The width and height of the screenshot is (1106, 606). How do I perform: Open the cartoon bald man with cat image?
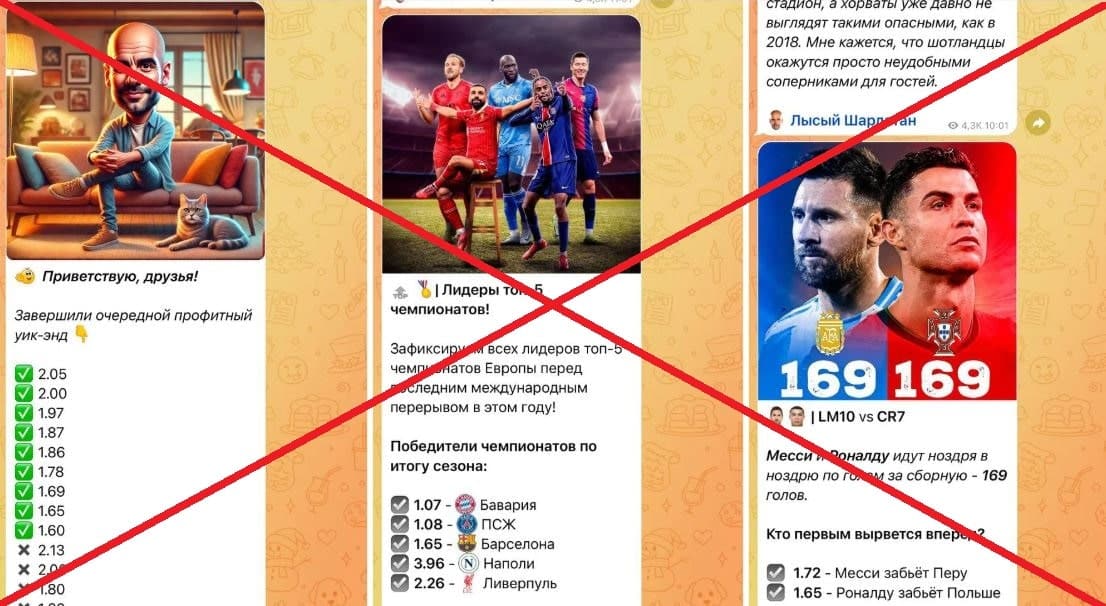tap(135, 131)
